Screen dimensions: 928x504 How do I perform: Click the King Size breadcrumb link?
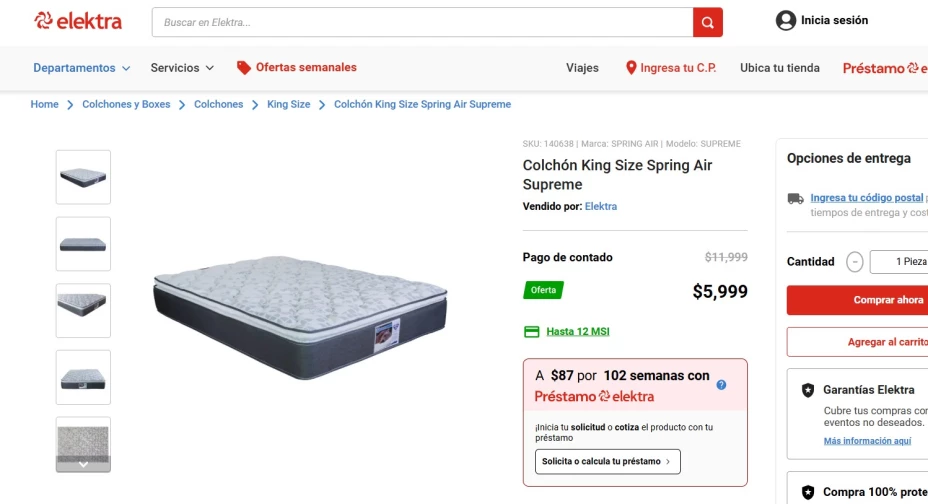pyautogui.click(x=288, y=104)
